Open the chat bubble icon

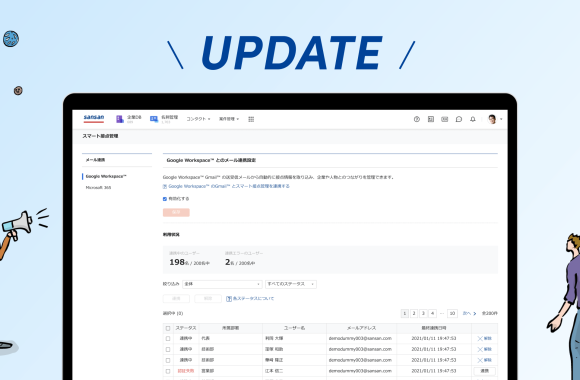[x=459, y=119]
